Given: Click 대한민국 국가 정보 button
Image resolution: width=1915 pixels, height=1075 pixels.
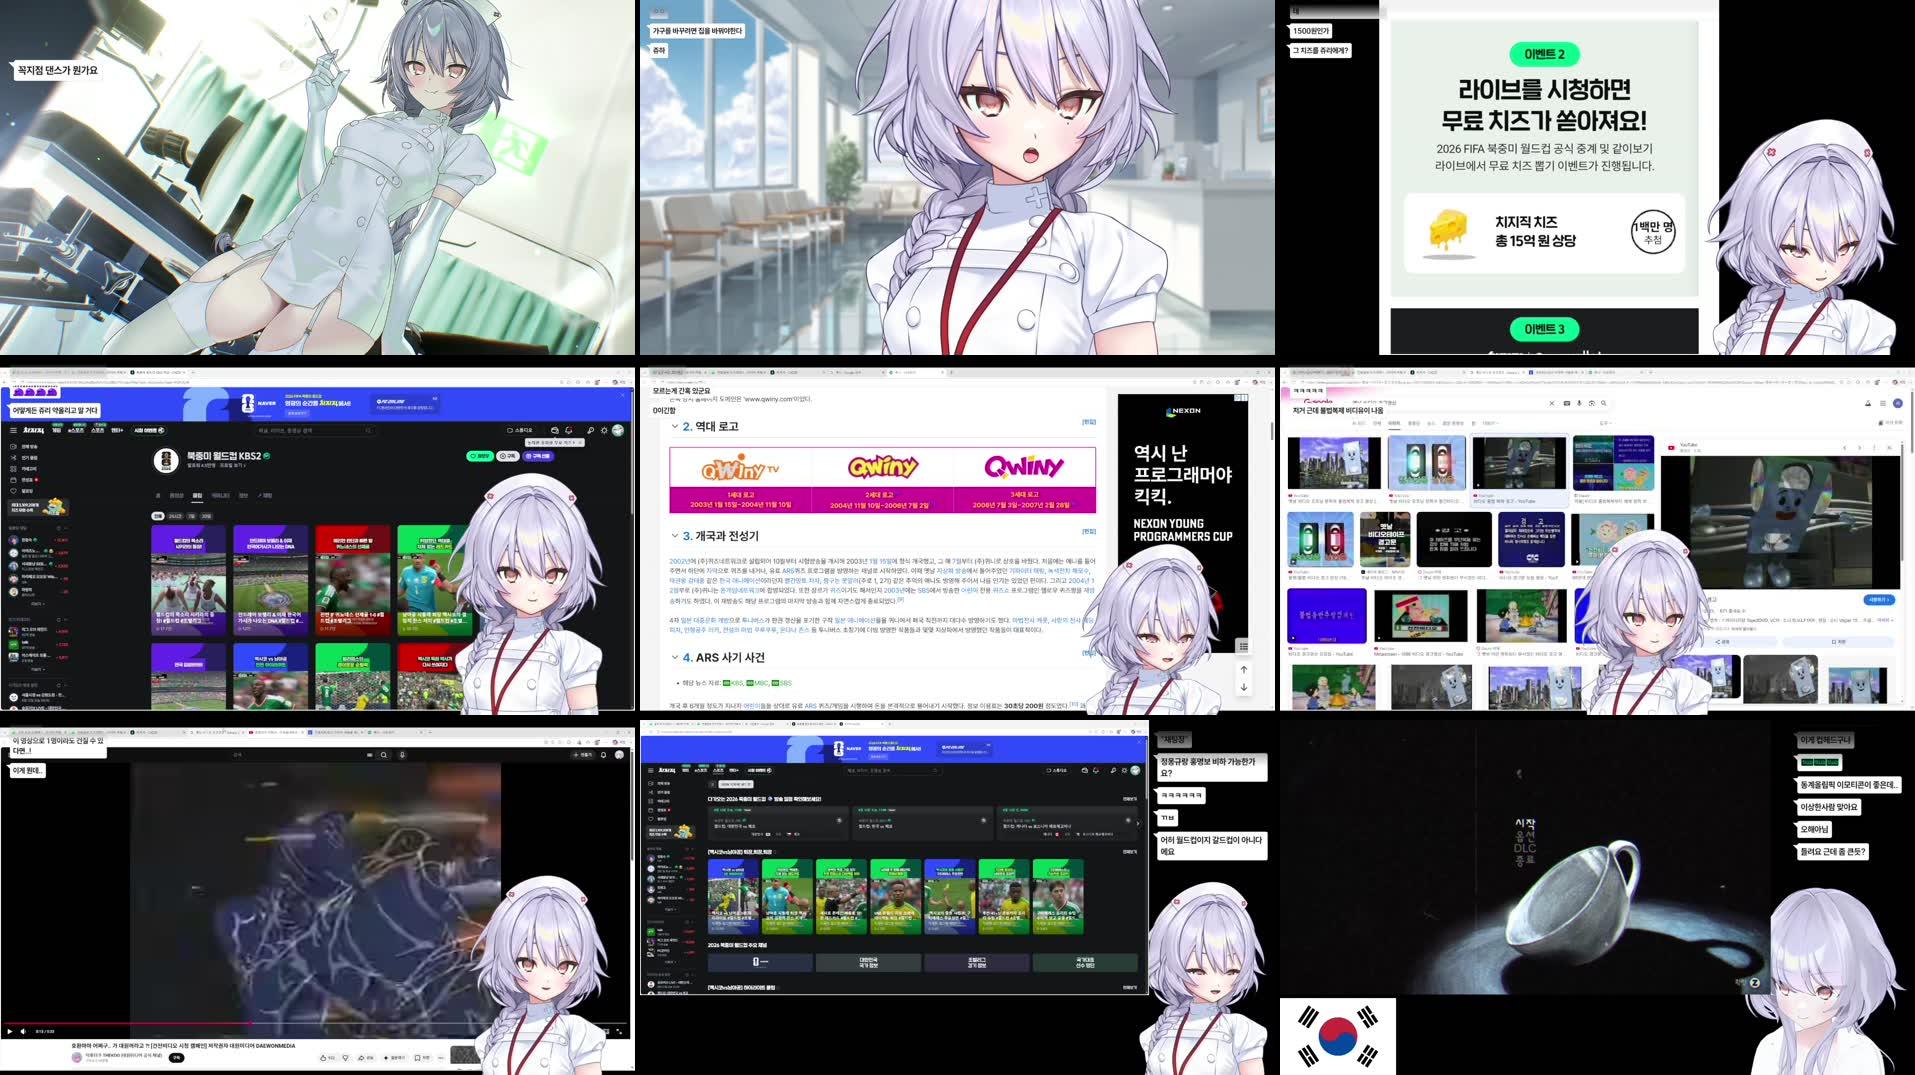Looking at the screenshot, I should 868,962.
